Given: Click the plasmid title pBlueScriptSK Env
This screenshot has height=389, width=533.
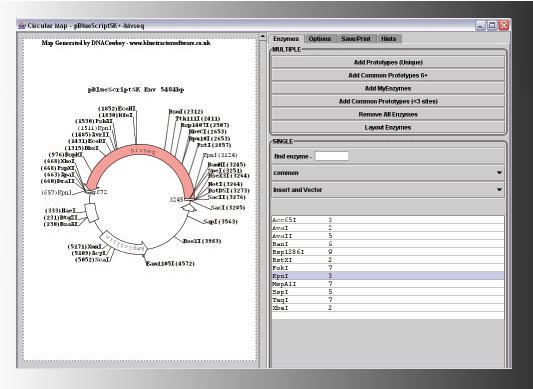Looking at the screenshot, I should [136, 90].
